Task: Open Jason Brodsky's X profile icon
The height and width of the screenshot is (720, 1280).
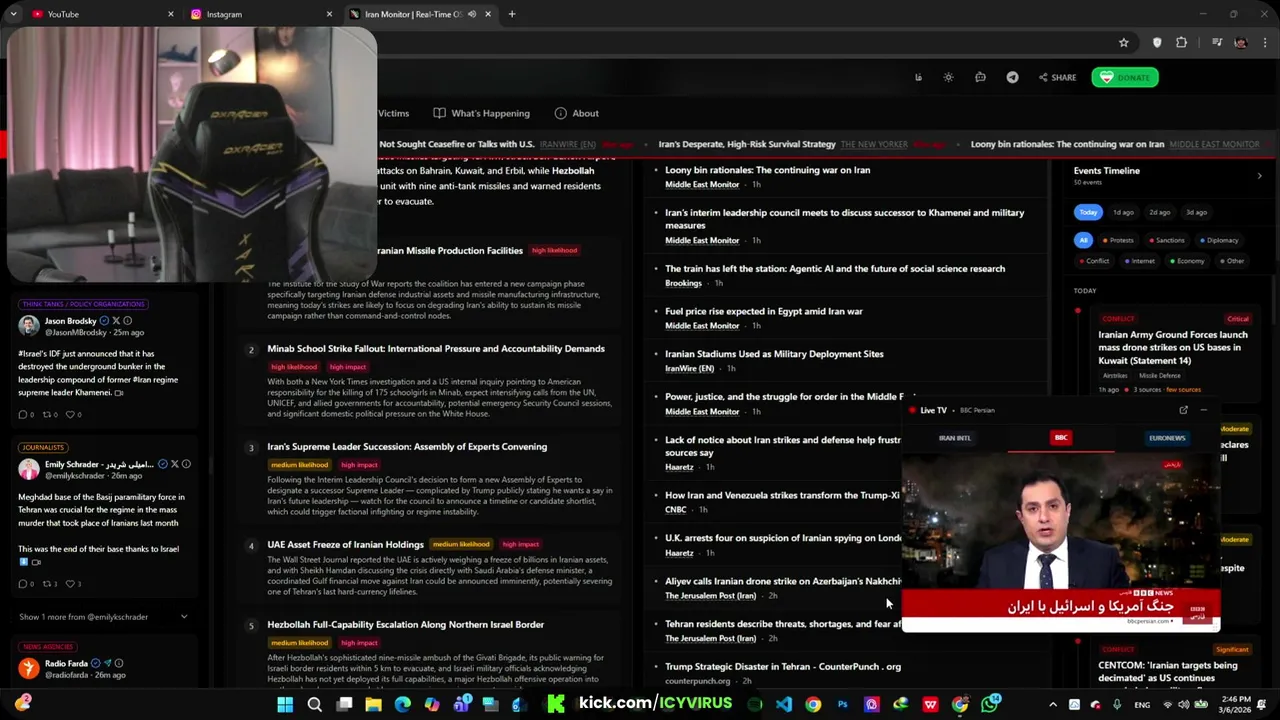Action: pyautogui.click(x=116, y=321)
